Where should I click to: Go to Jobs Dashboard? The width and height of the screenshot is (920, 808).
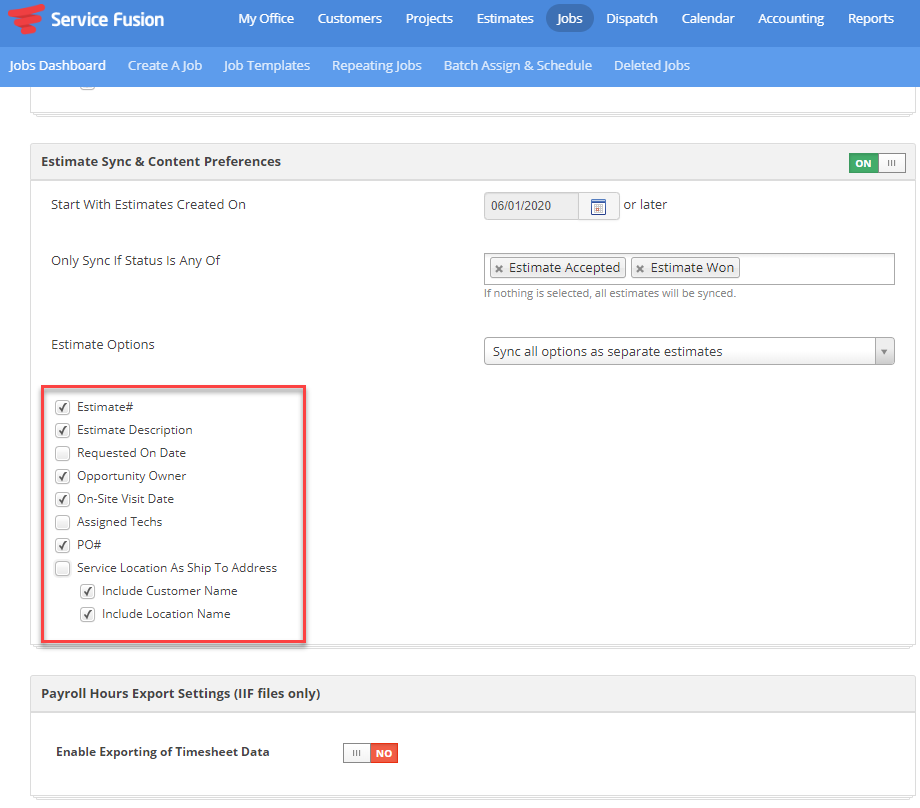pos(58,66)
